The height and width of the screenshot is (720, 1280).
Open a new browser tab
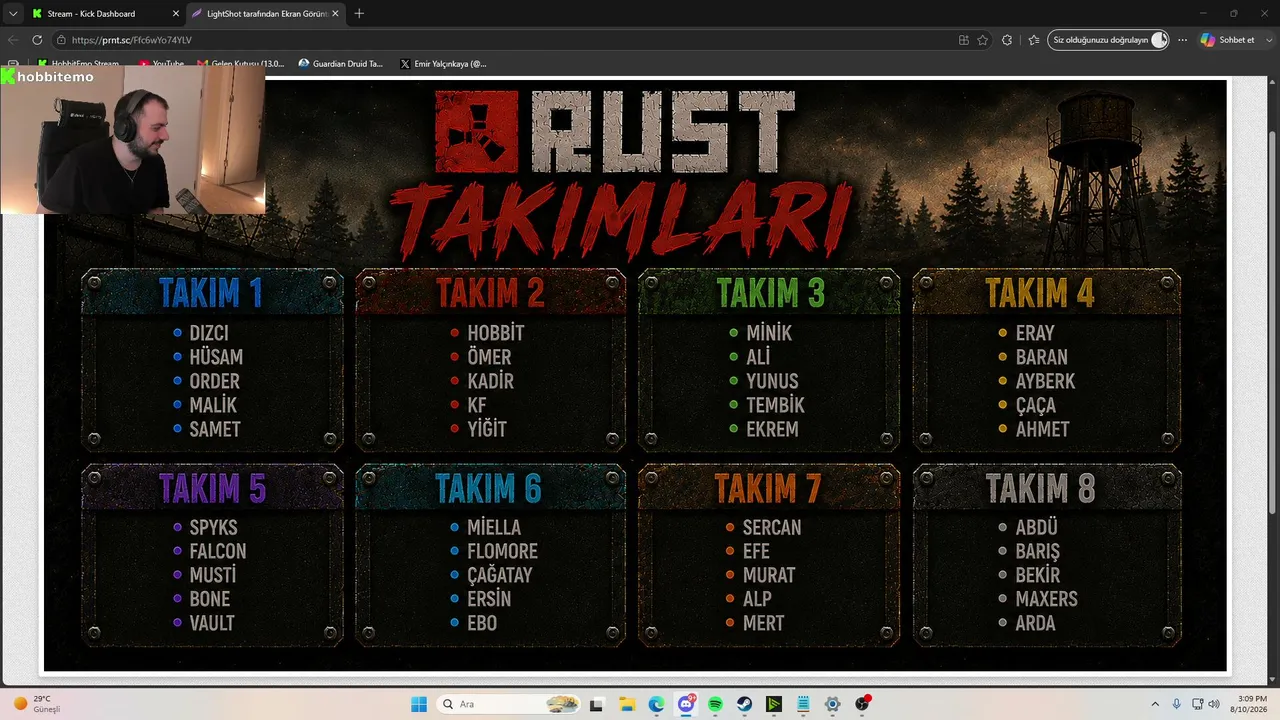pos(359,14)
